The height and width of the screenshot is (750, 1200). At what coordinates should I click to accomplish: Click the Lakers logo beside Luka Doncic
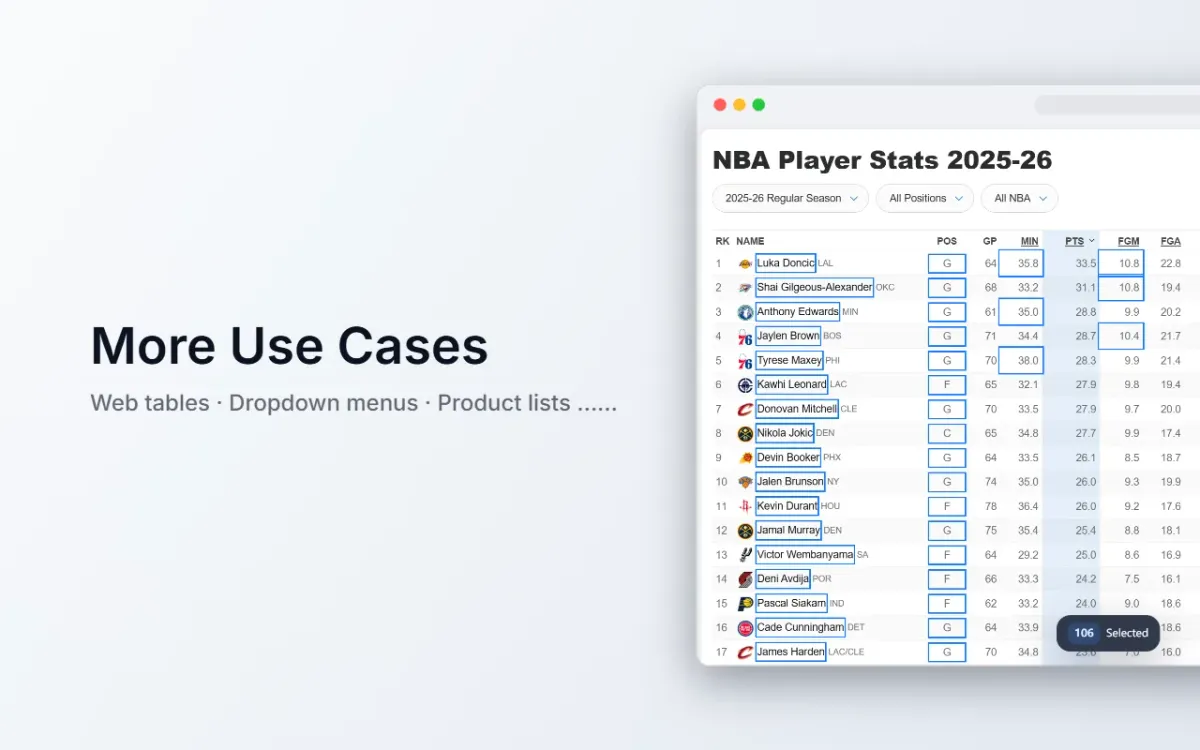[745, 264]
